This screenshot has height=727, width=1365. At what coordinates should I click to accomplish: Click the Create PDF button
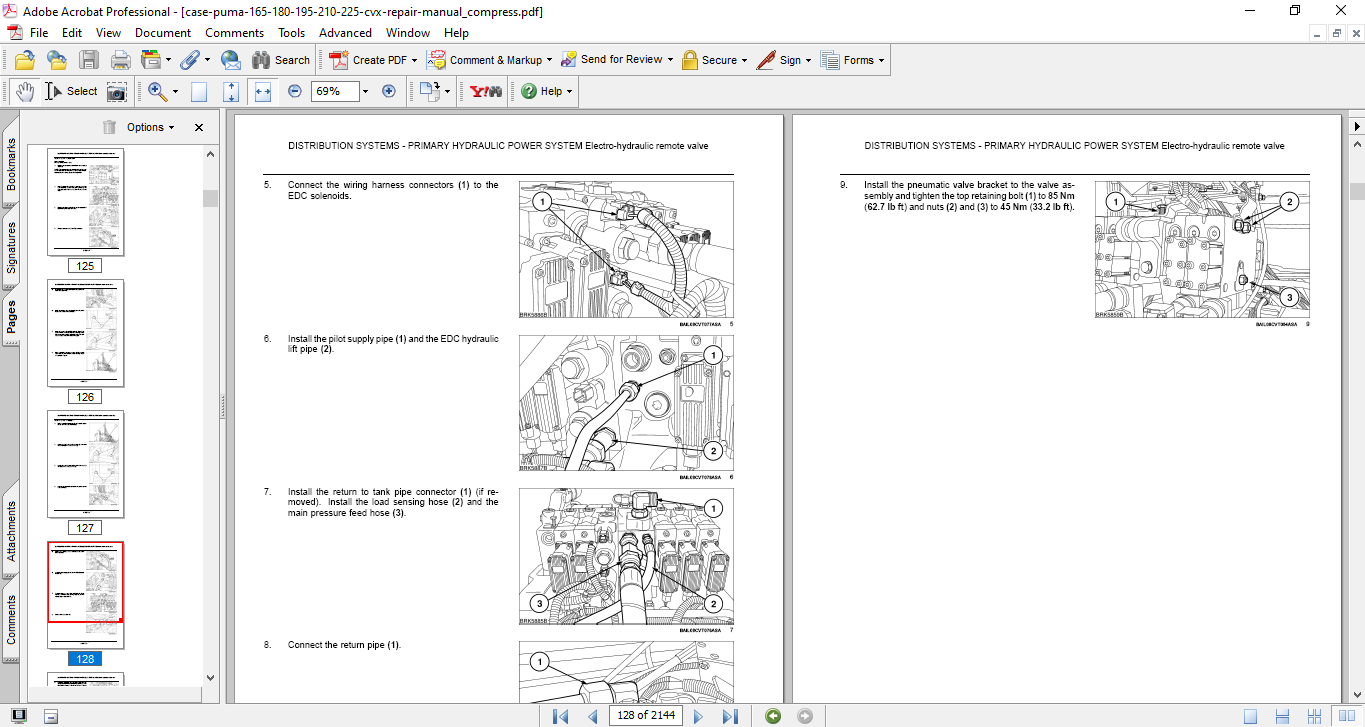369,60
